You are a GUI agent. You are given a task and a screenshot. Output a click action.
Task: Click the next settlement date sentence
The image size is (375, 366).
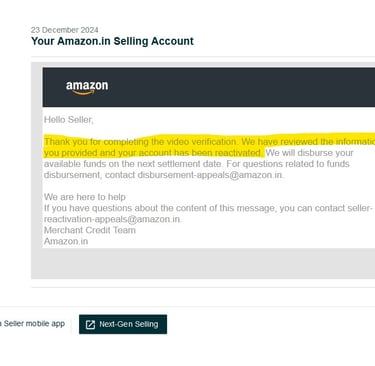133,164
